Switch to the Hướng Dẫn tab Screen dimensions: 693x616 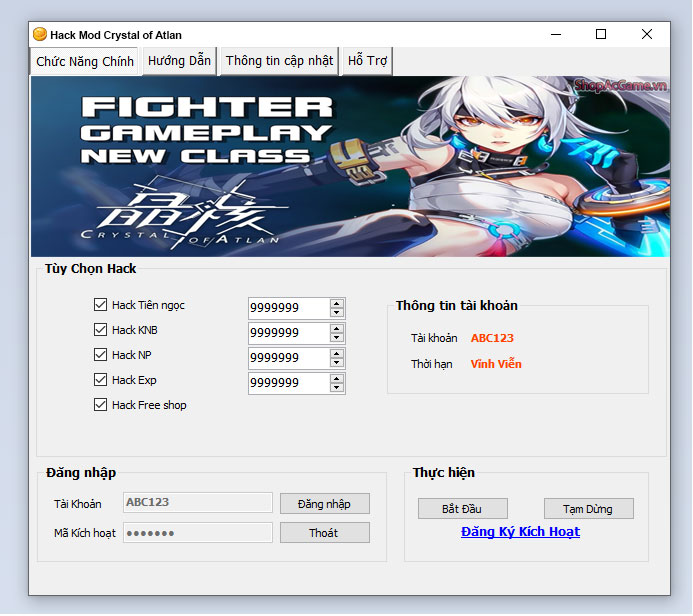click(179, 61)
